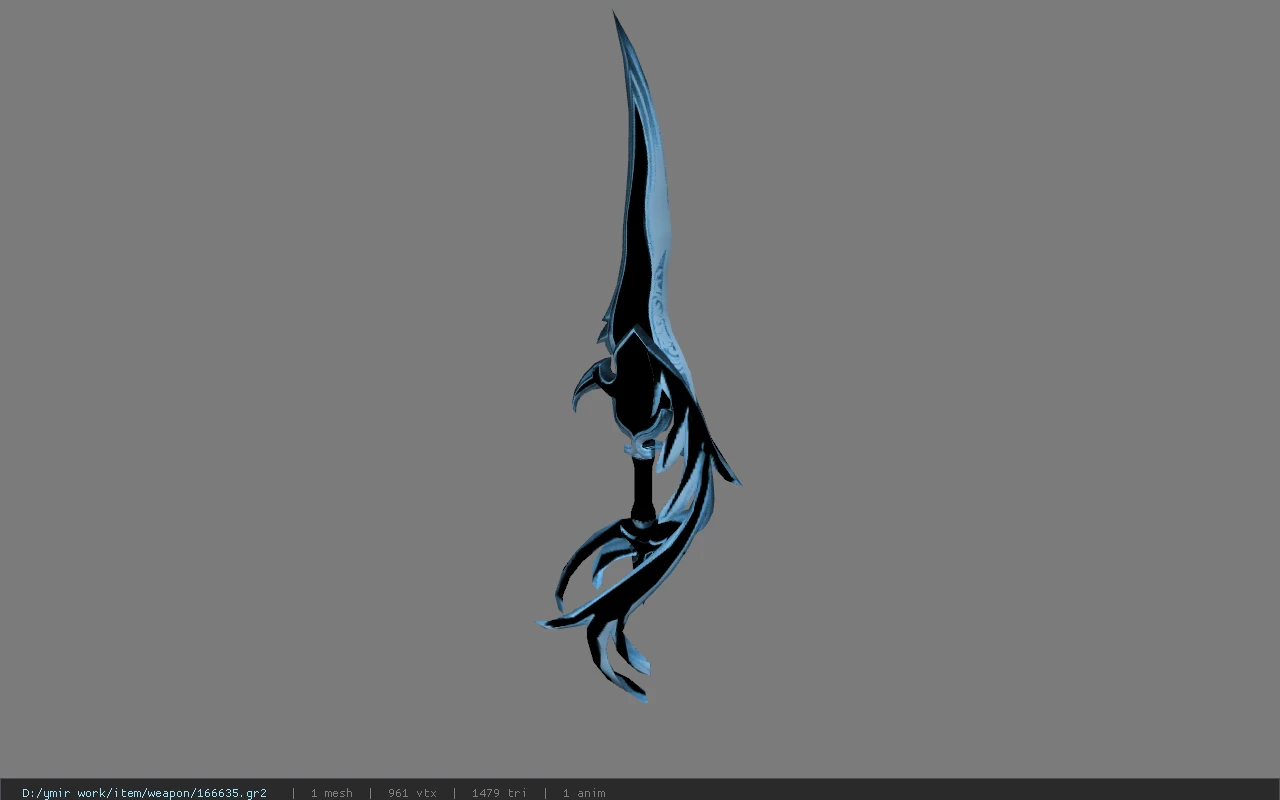Viewport: 1280px width, 800px height.
Task: Click the '1479 tri' triangle count
Action: pos(498,793)
